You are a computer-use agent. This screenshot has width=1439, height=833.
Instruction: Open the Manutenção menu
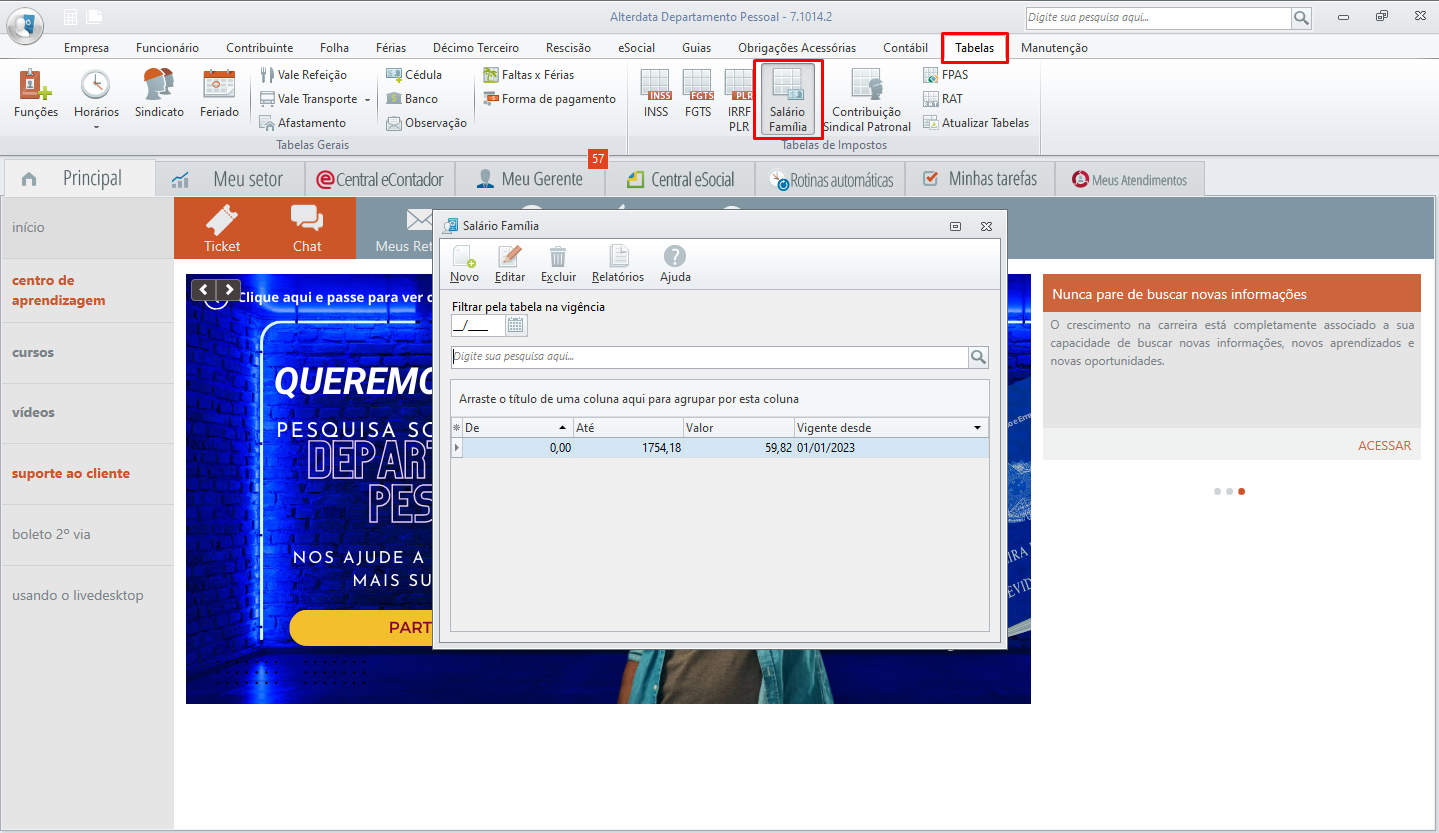click(1054, 48)
